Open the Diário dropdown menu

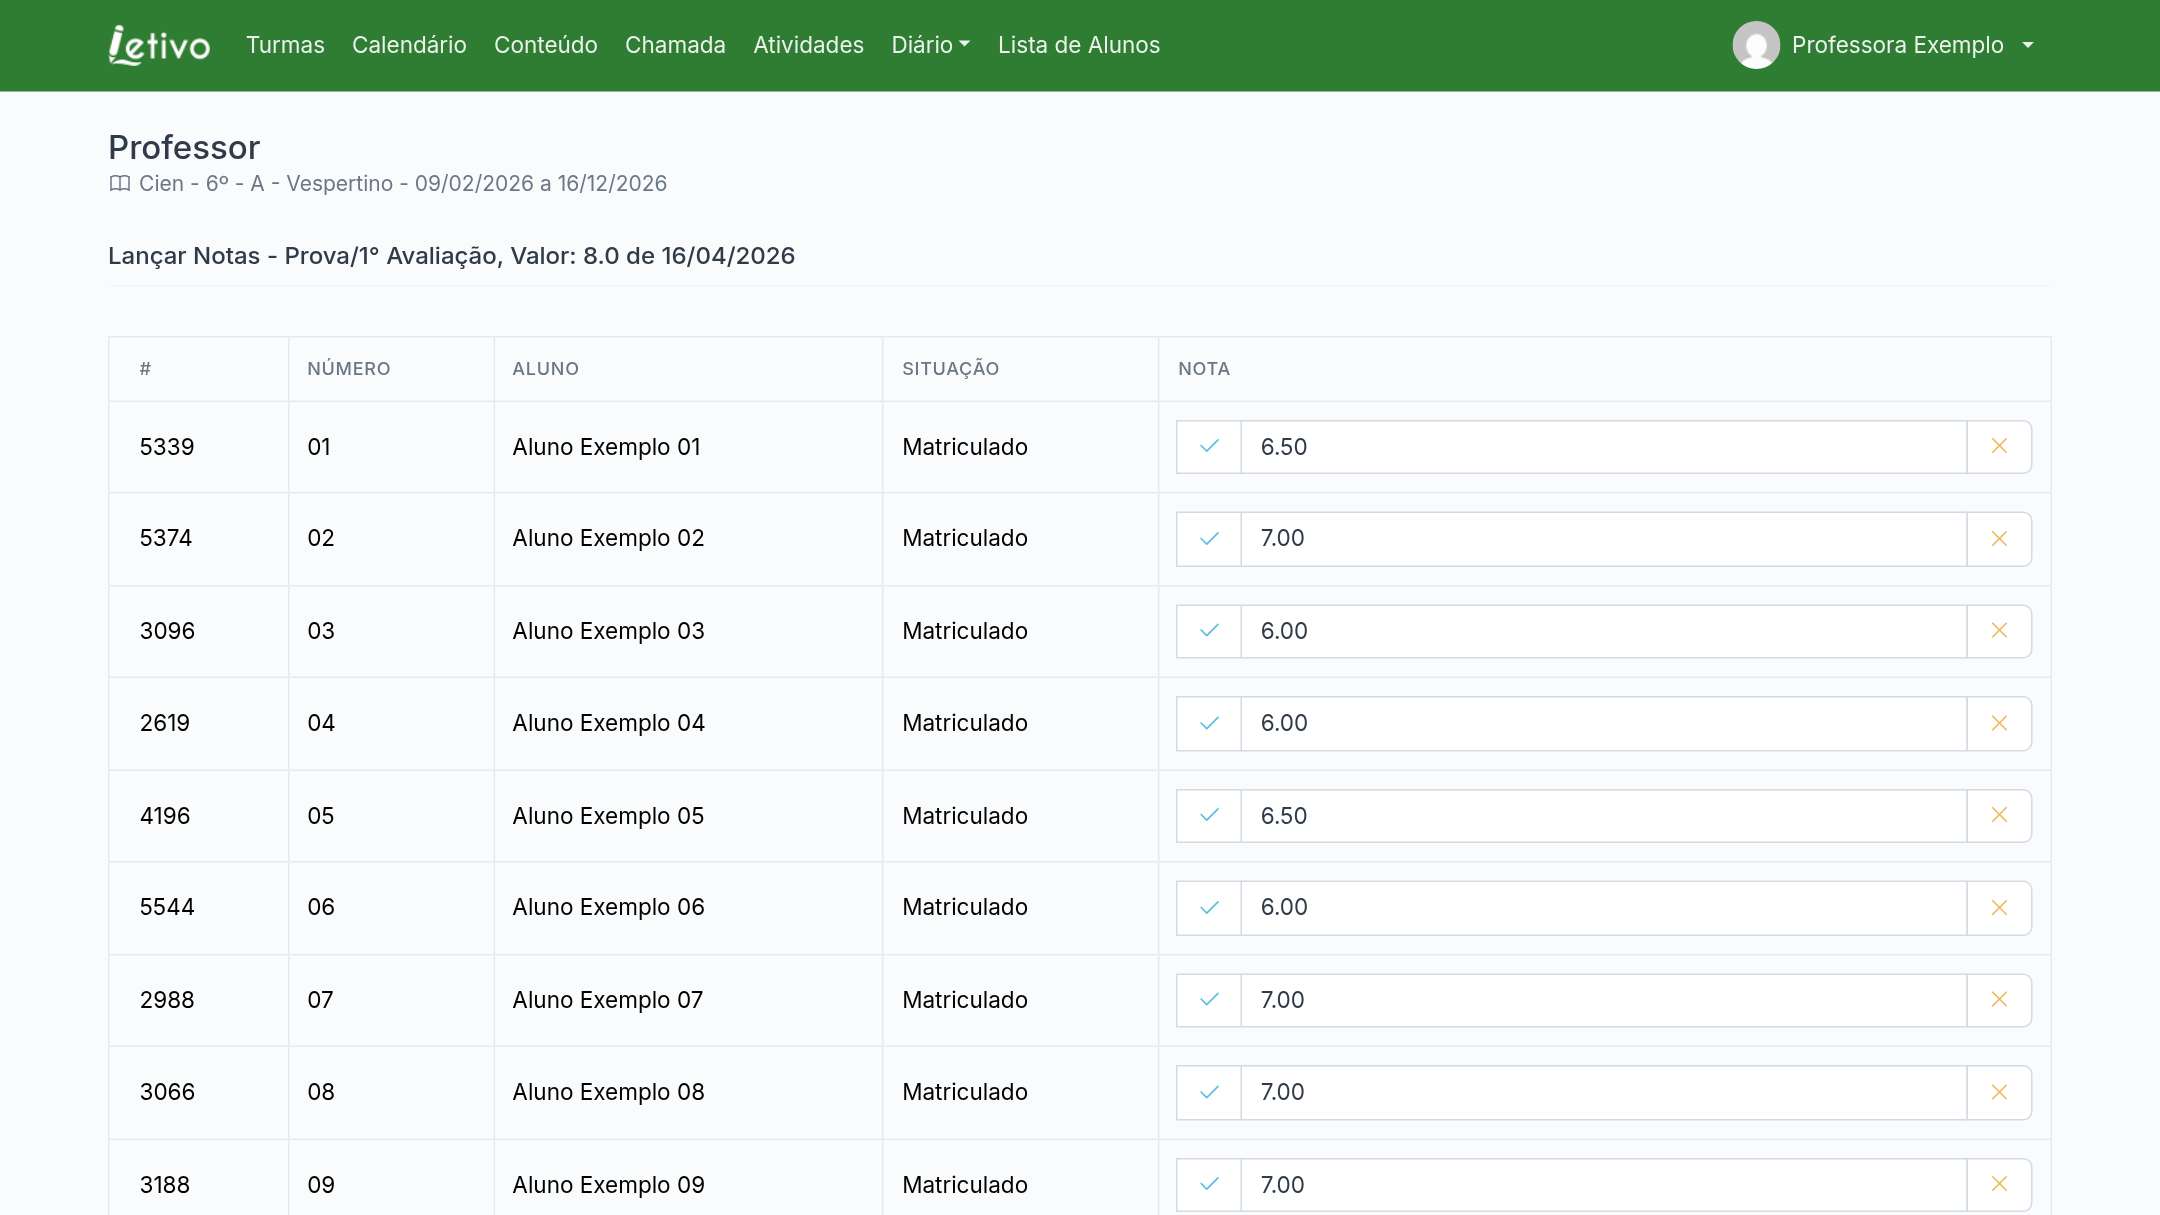pos(931,45)
